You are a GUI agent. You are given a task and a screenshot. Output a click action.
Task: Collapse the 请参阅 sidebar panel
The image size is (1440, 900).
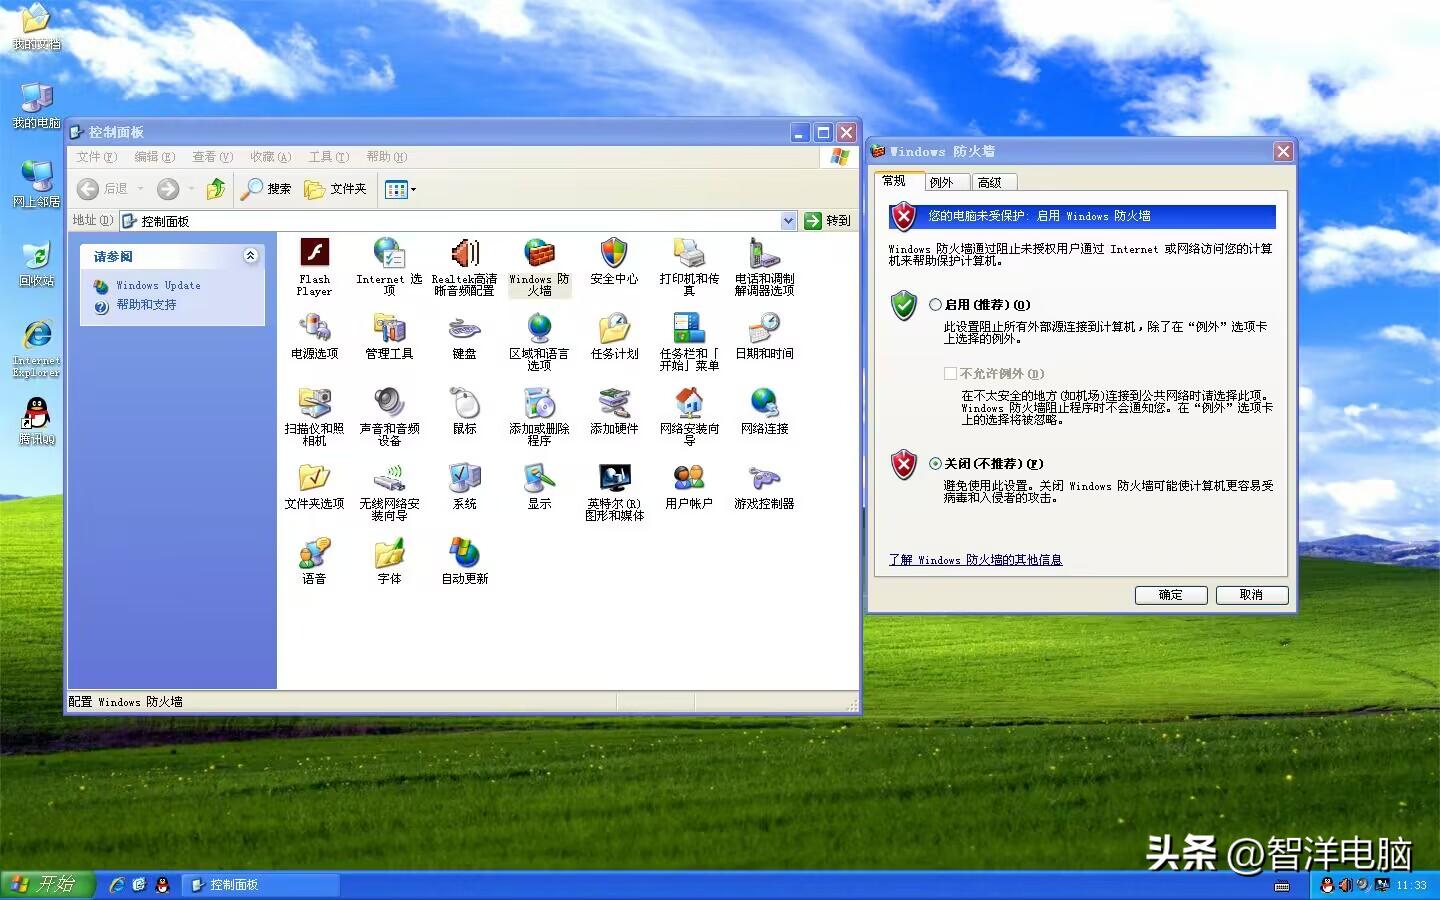[x=251, y=256]
